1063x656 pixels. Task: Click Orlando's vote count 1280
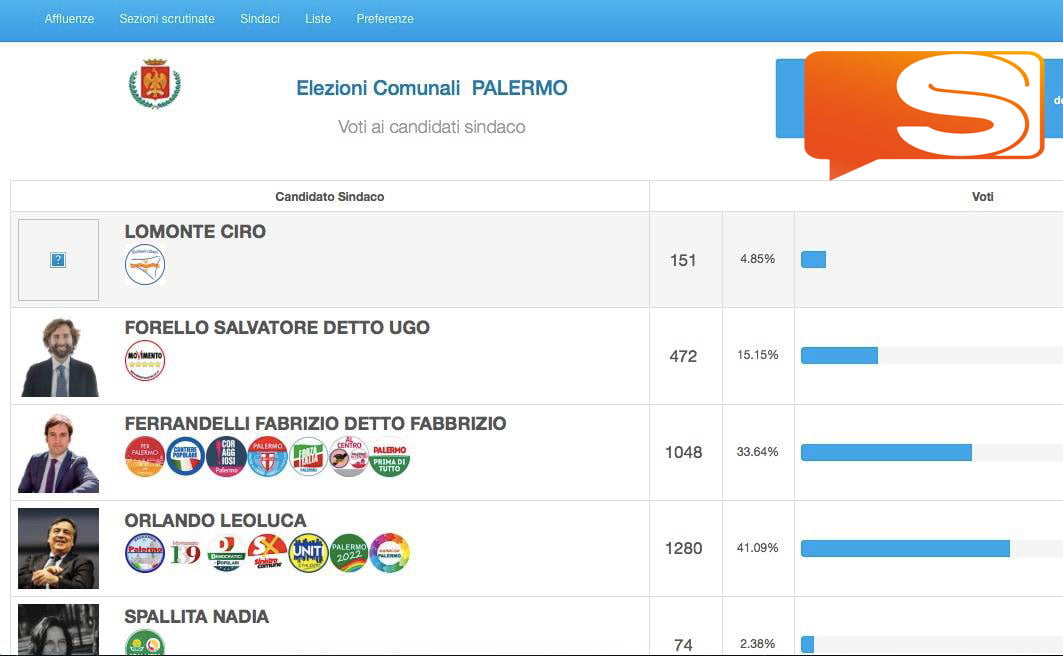[683, 548]
